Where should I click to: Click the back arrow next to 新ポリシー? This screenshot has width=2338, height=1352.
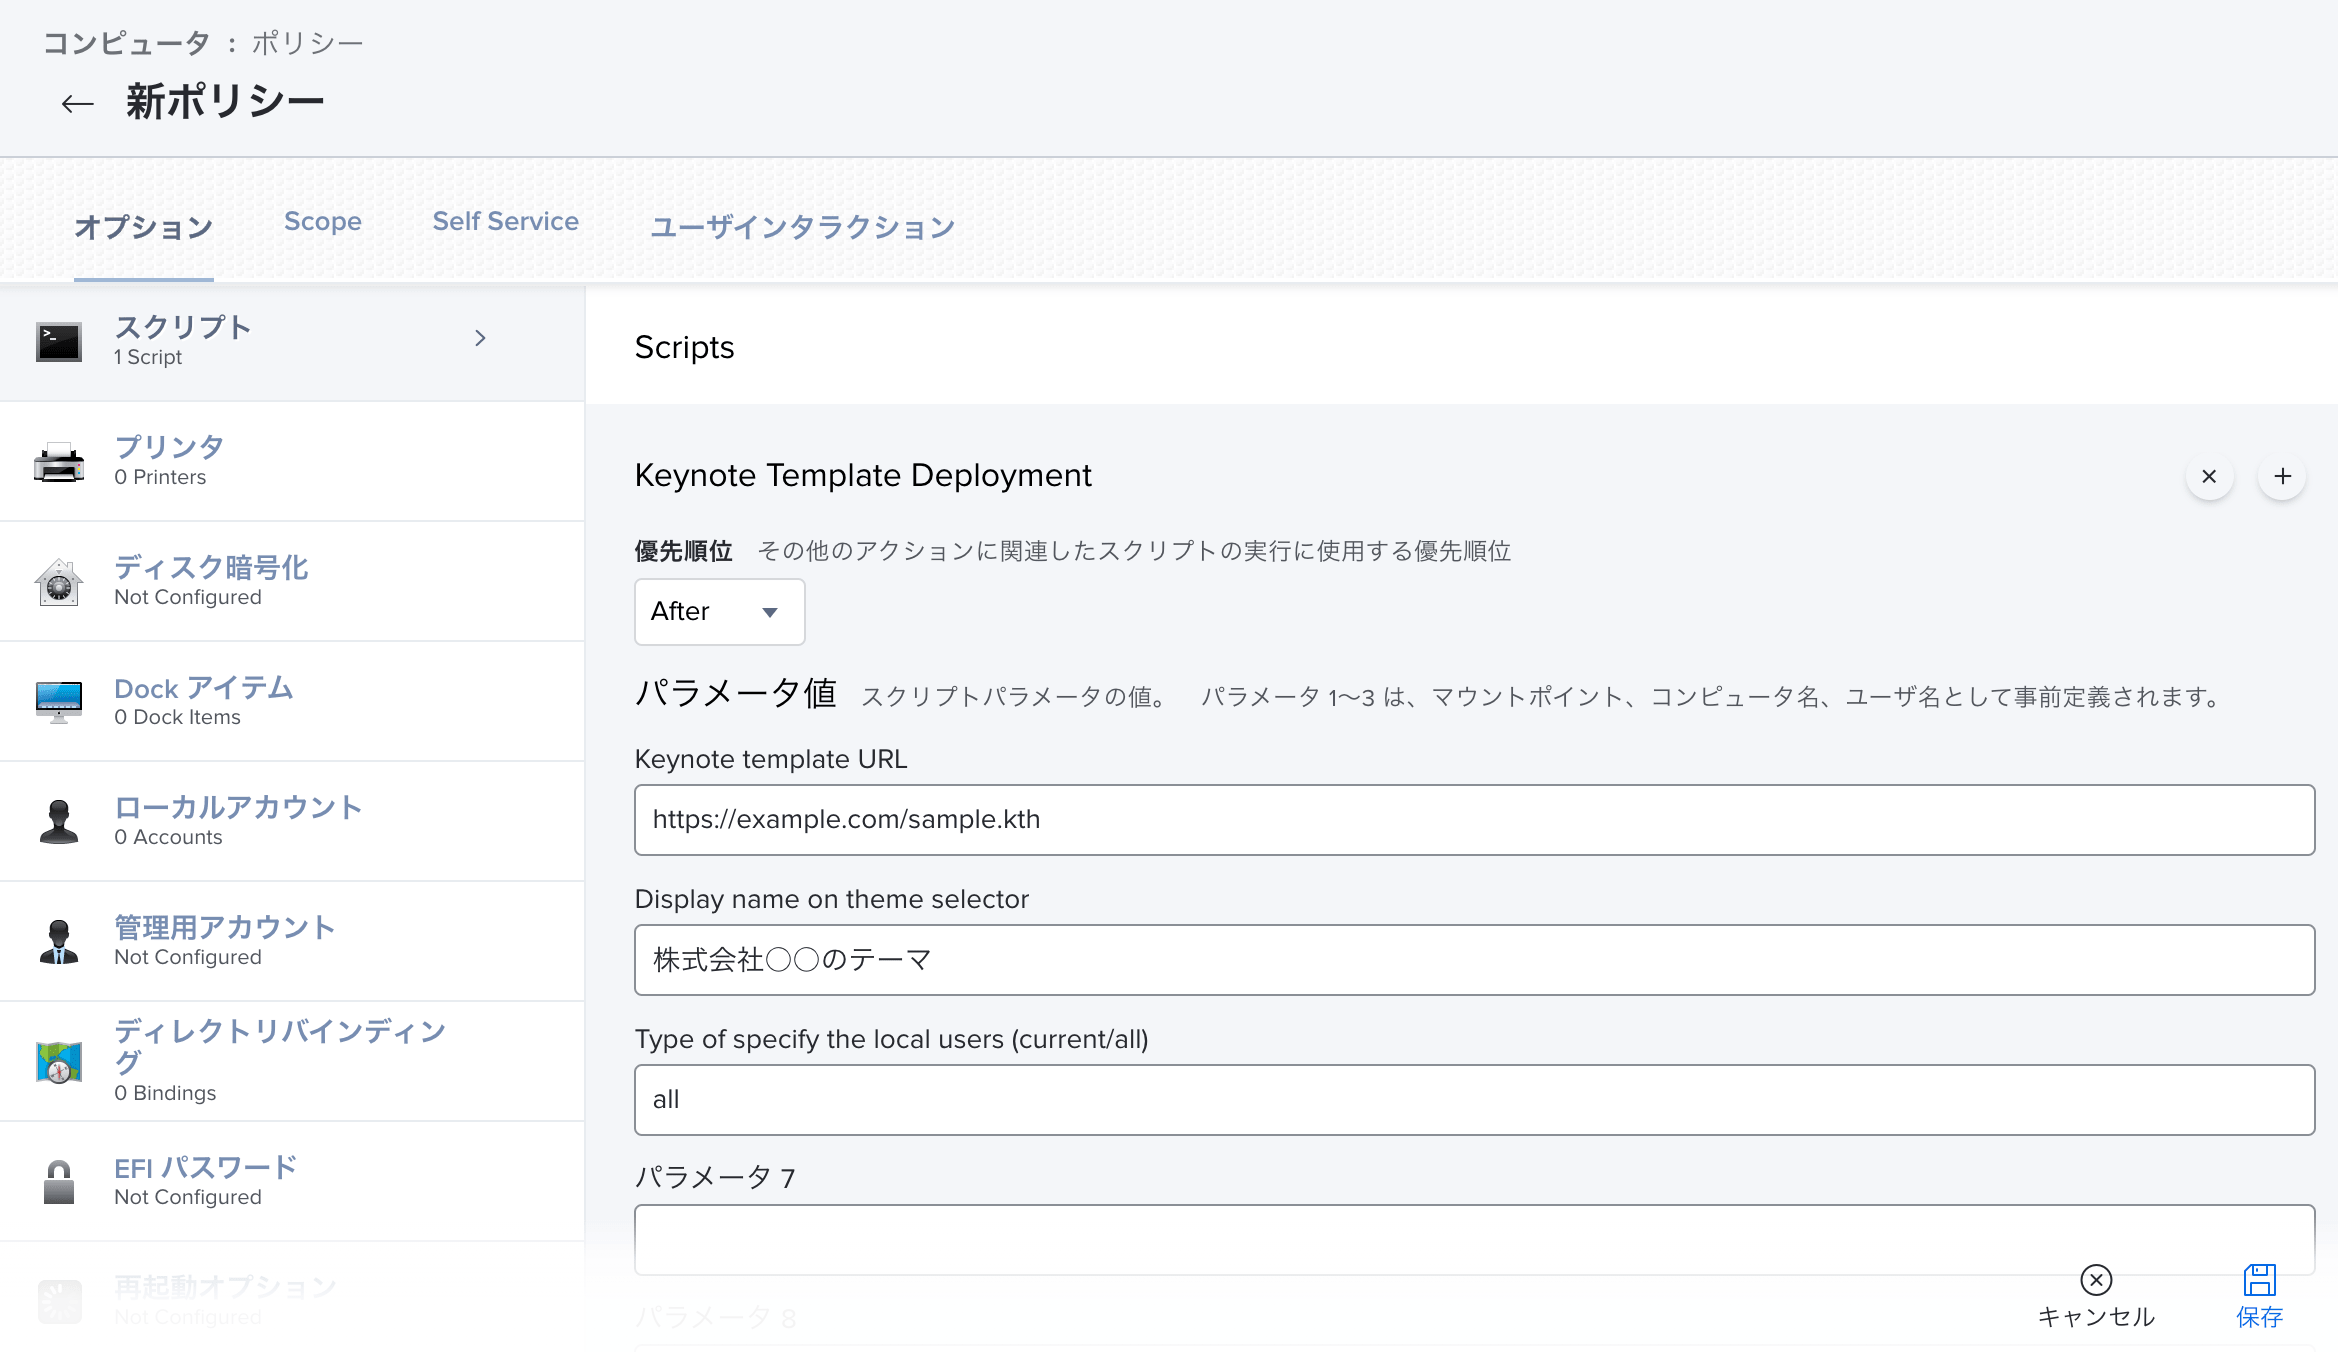tap(77, 103)
